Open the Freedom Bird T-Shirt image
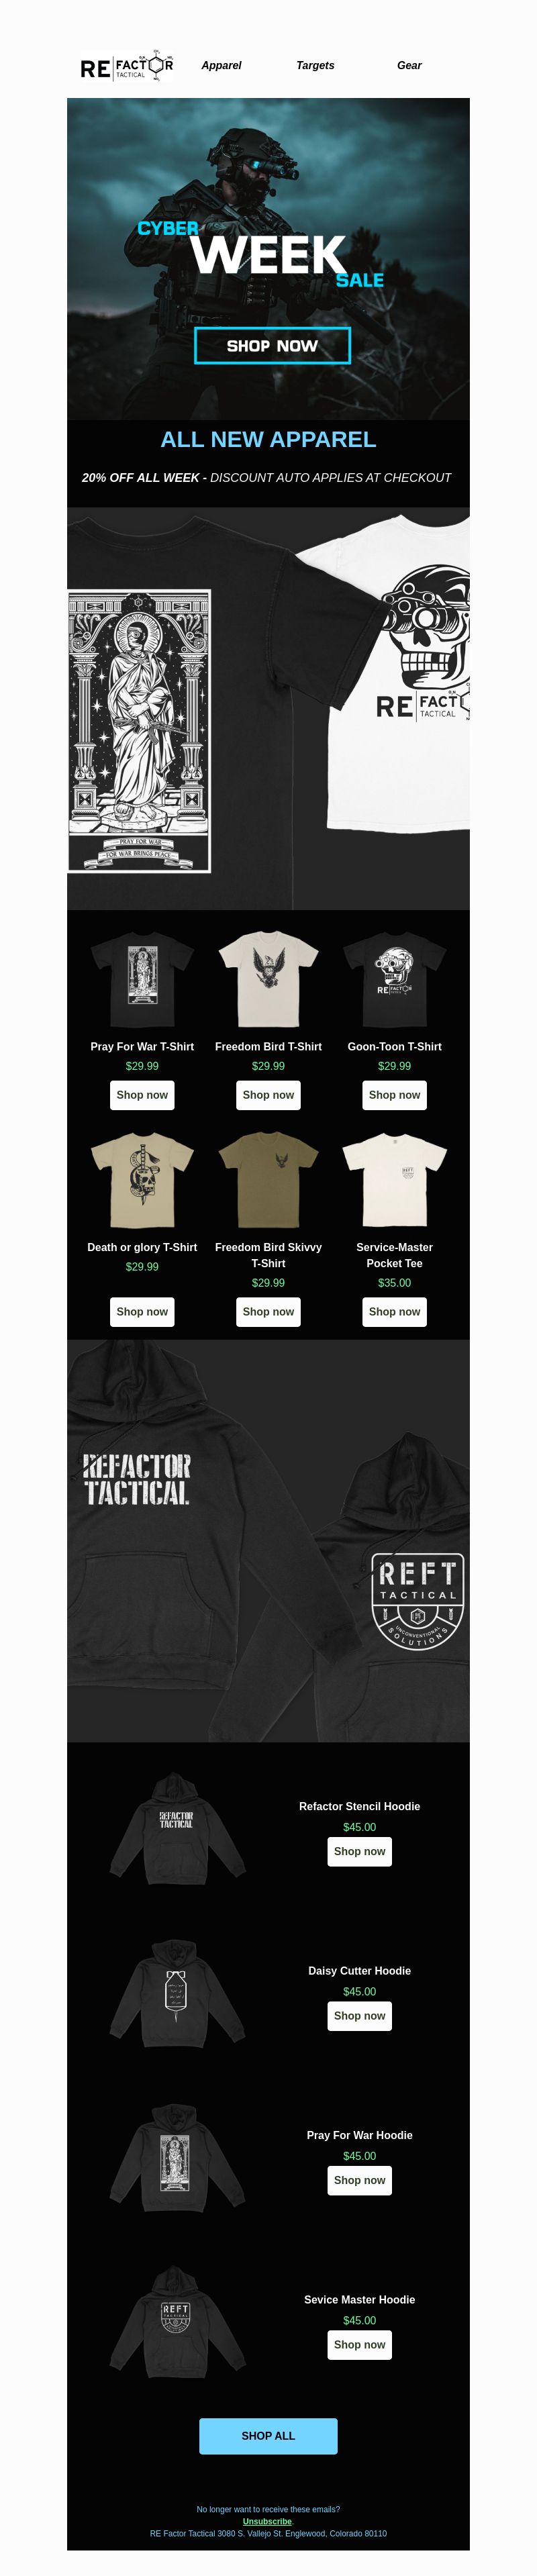This screenshot has width=537, height=2576. (x=268, y=979)
